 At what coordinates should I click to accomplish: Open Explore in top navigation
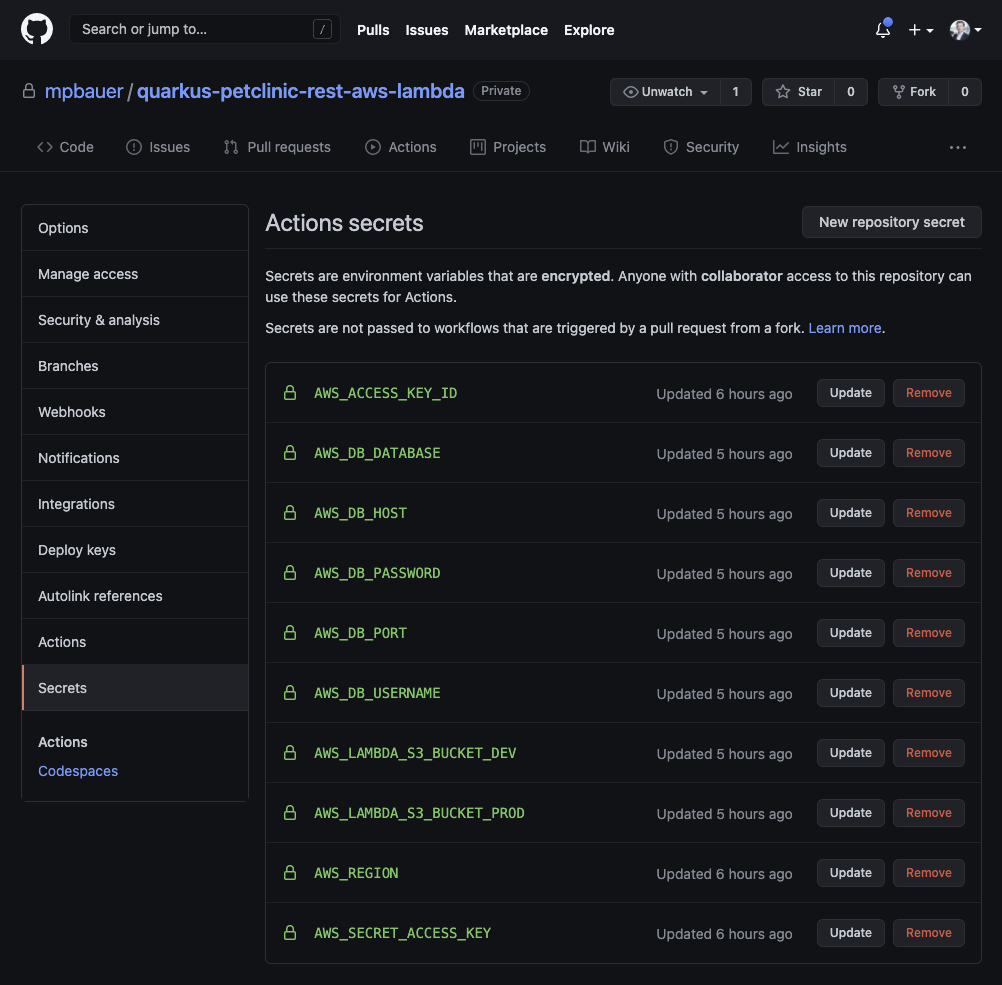[x=589, y=30]
